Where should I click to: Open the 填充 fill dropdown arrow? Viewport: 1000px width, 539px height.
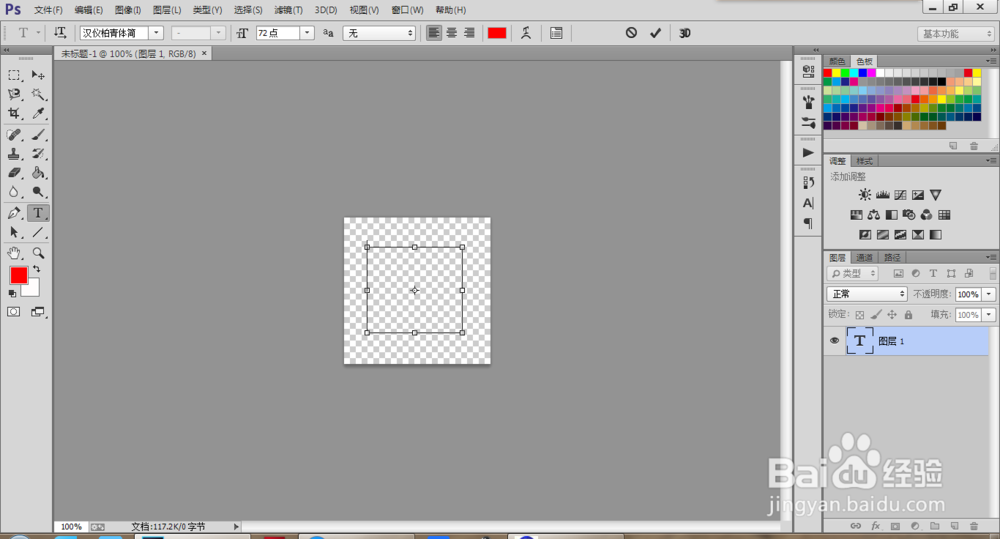[989, 314]
